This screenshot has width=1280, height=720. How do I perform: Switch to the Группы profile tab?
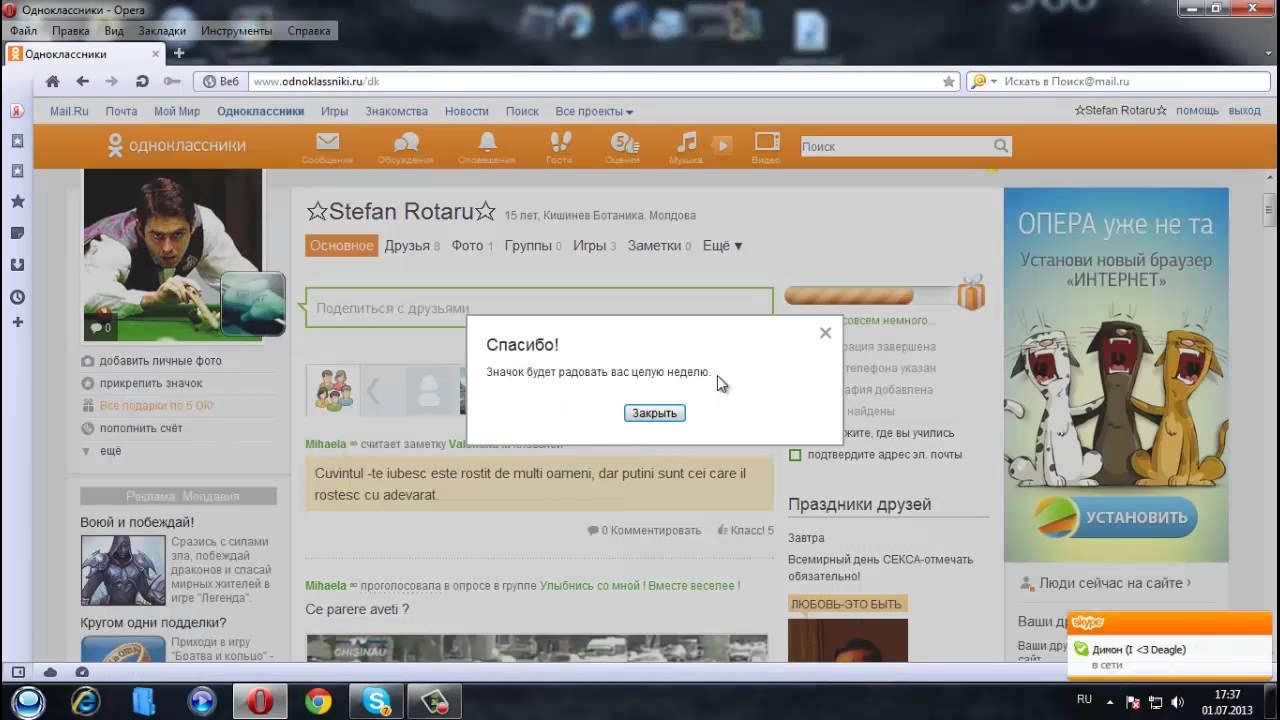pyautogui.click(x=533, y=245)
